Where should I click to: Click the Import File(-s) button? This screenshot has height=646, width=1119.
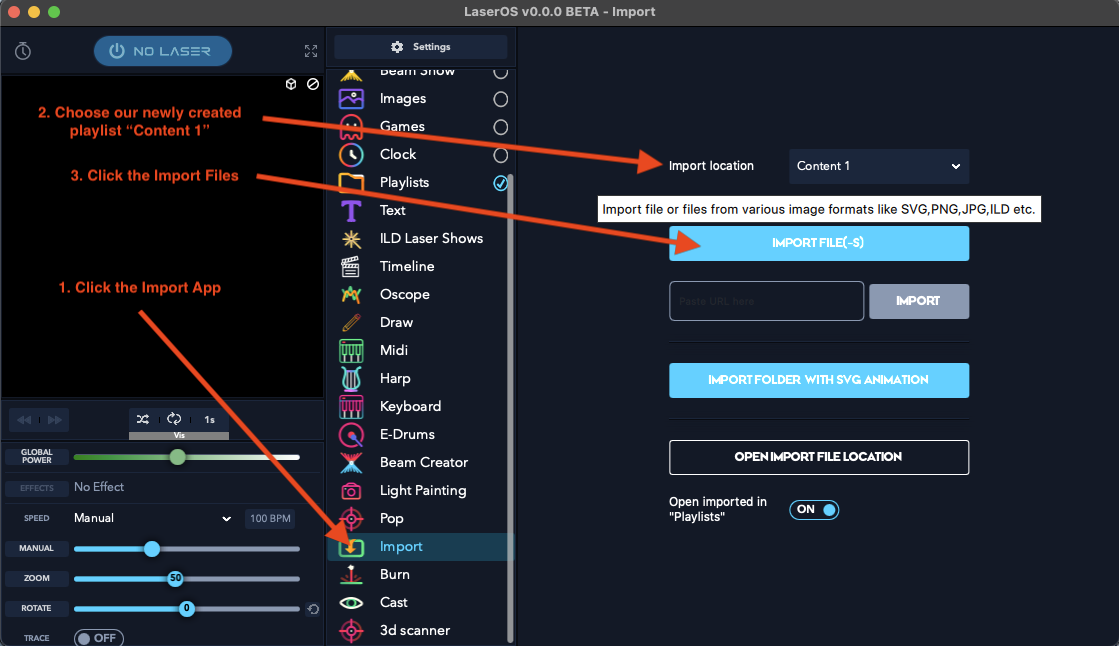click(x=818, y=243)
